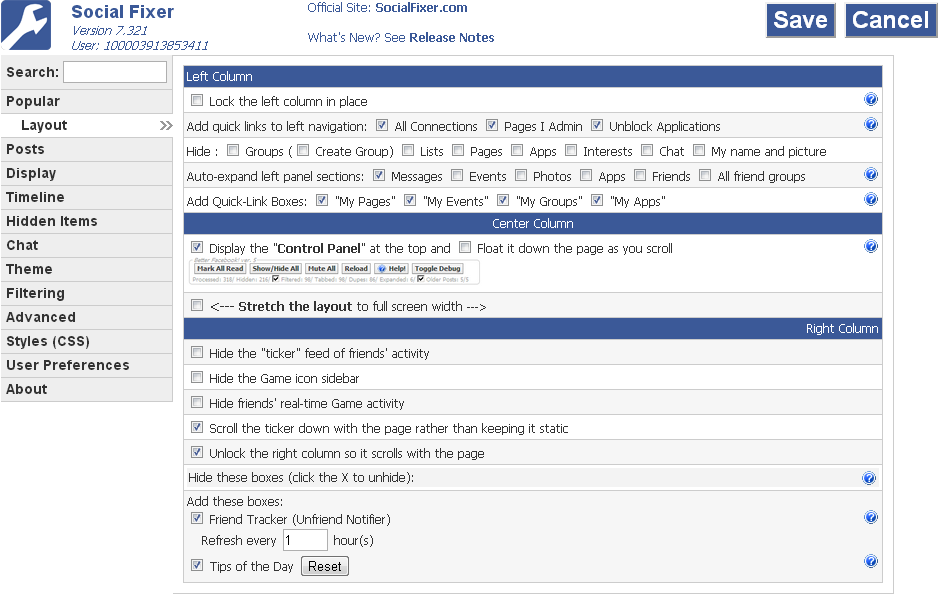Check Hide Create Group option
The image size is (939, 595).
[x=303, y=150]
